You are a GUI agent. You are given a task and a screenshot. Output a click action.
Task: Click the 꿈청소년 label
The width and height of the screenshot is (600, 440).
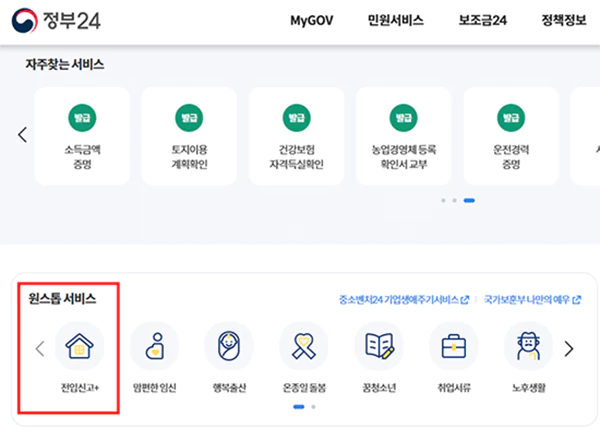click(x=379, y=388)
